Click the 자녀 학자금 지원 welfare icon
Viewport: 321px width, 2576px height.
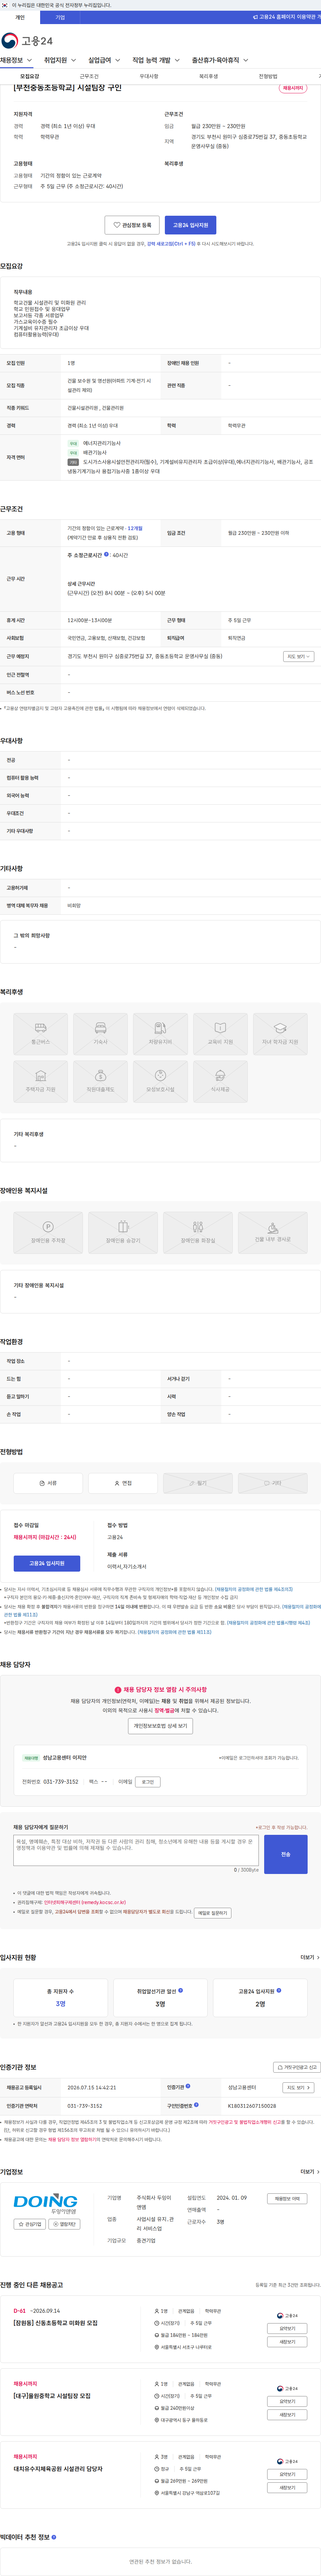click(x=280, y=1034)
